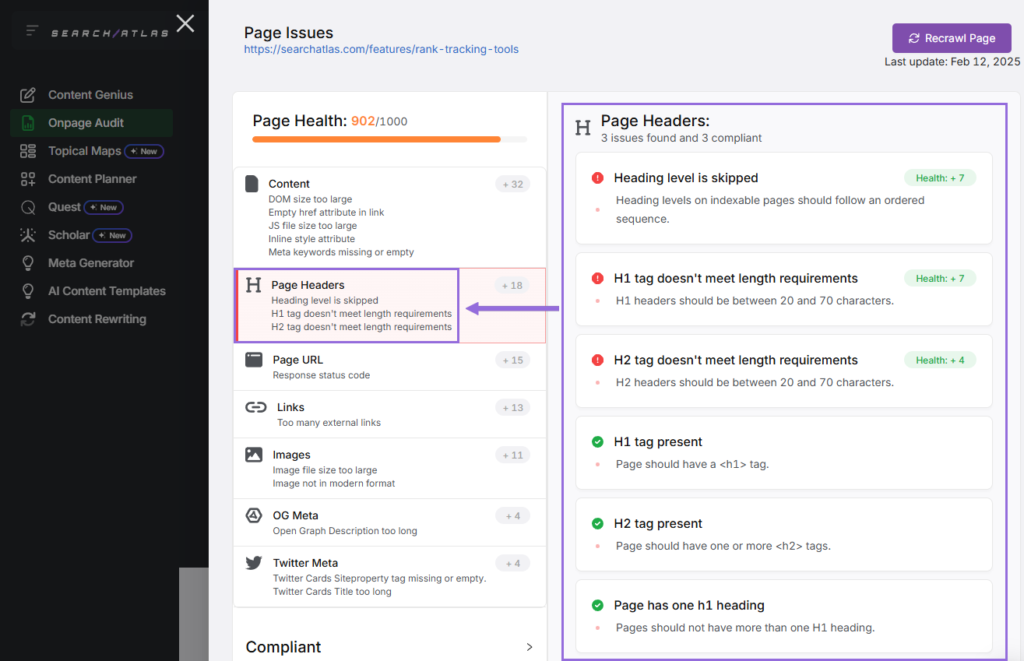
Task: Click the Page has one h1 heading item
Action: click(x=784, y=616)
